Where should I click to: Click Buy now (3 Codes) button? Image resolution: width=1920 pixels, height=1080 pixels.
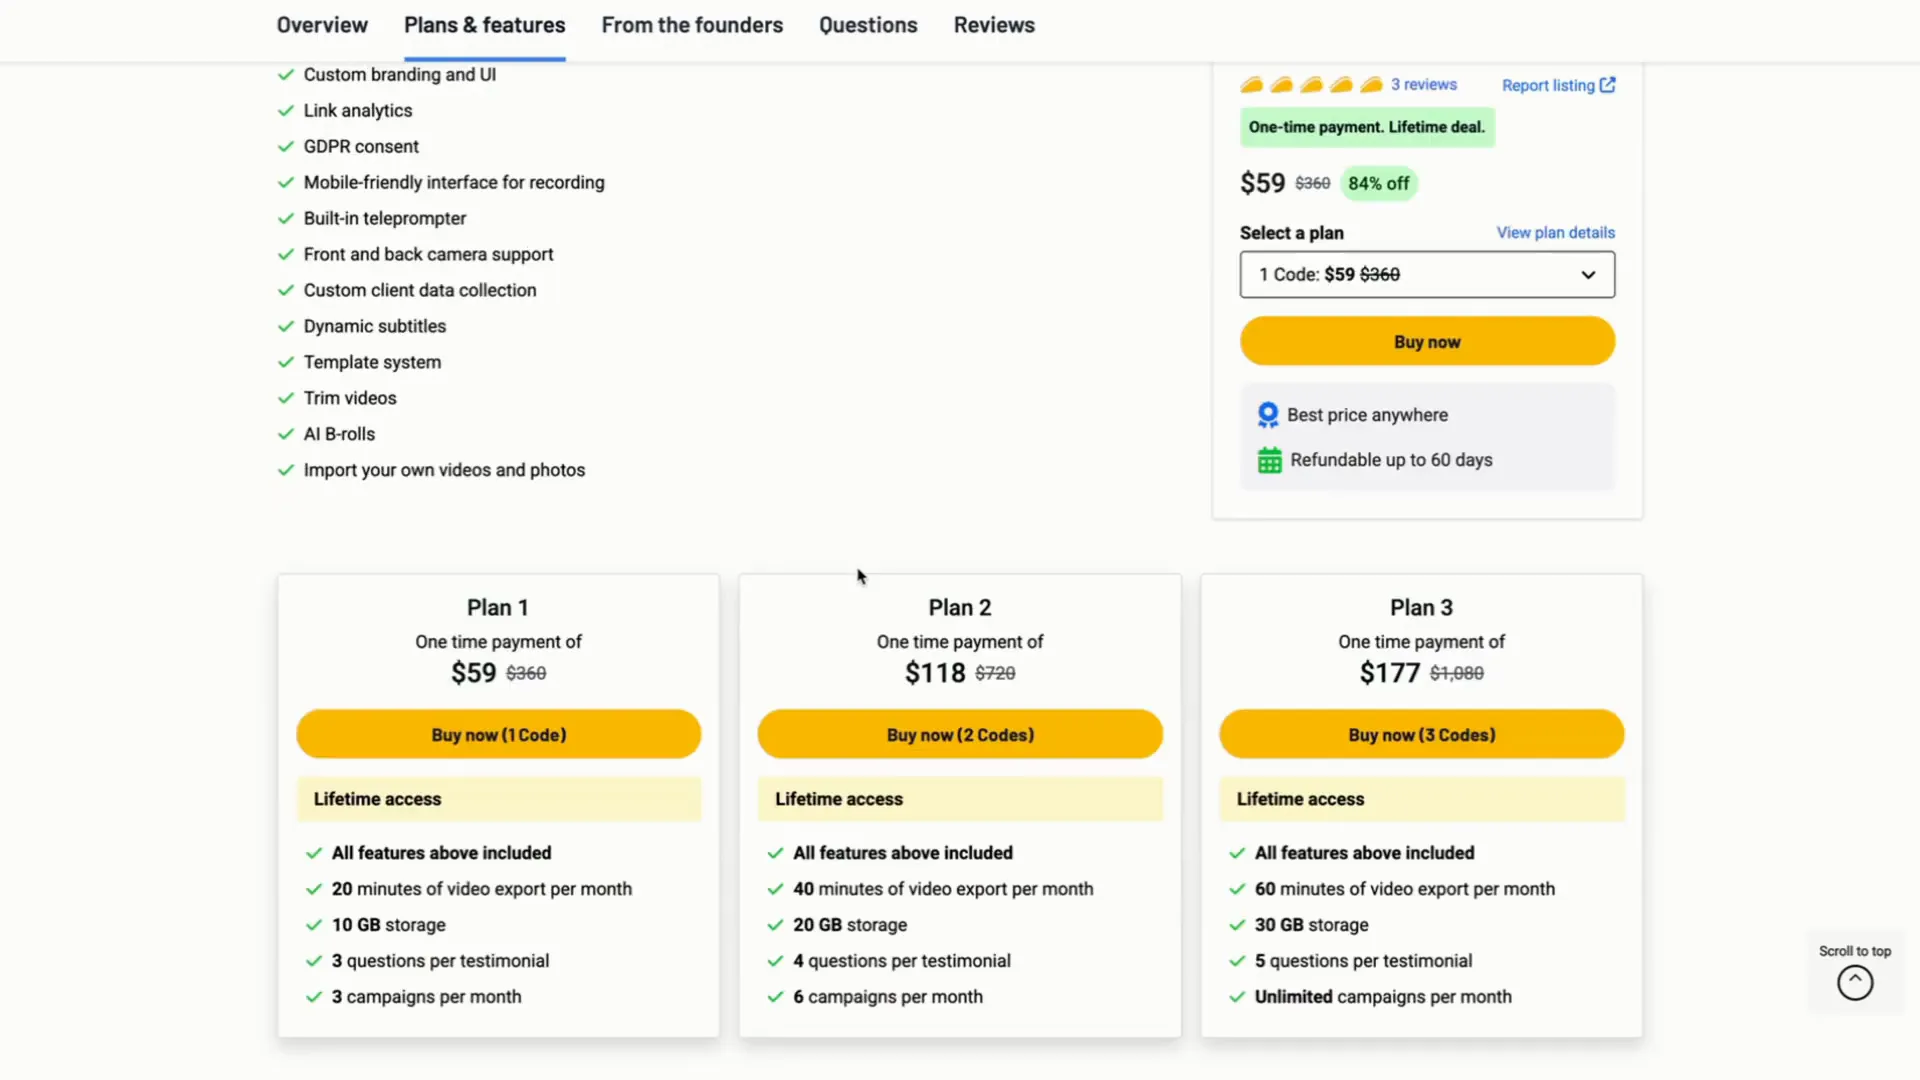pos(1422,735)
